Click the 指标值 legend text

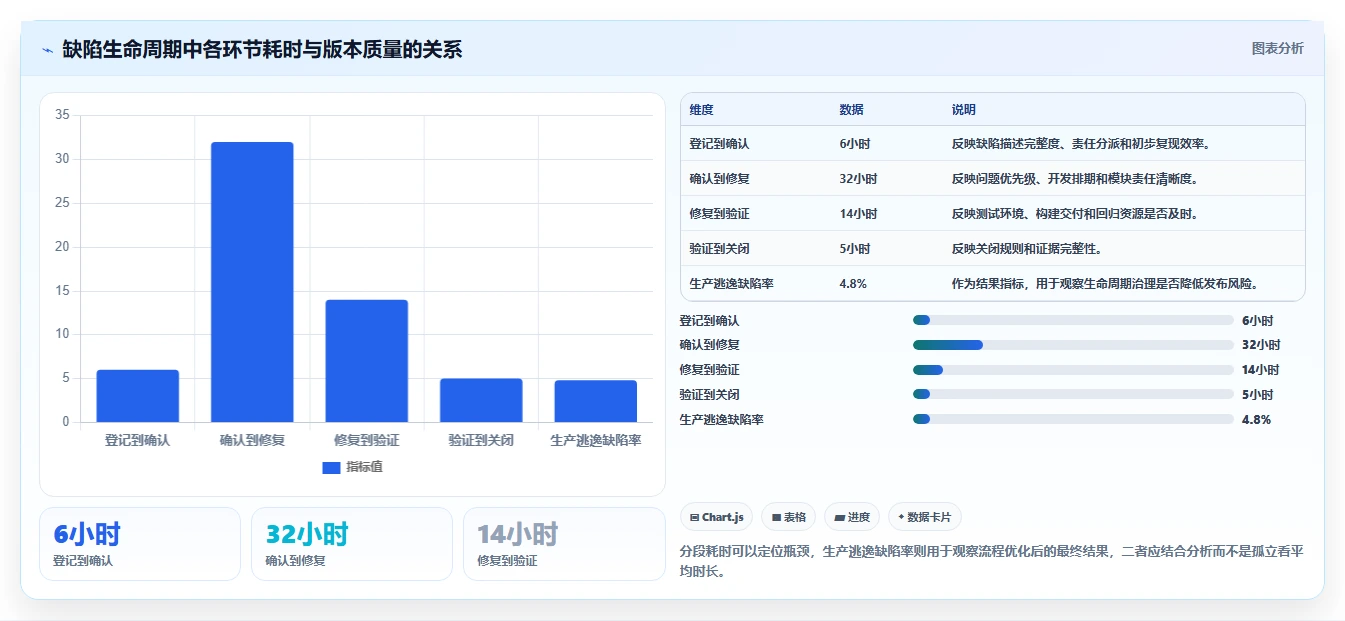click(365, 467)
